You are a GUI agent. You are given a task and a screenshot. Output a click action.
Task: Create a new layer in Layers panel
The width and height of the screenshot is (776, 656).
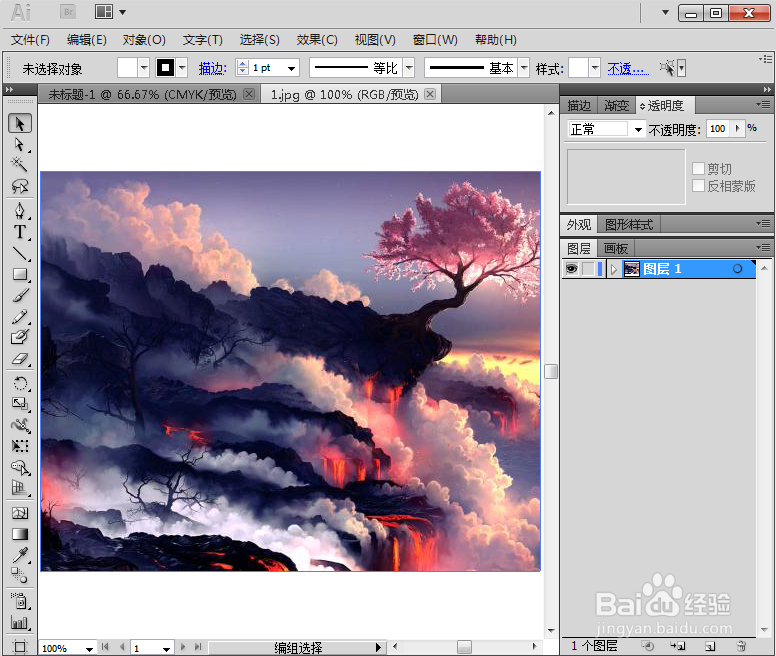[x=711, y=646]
